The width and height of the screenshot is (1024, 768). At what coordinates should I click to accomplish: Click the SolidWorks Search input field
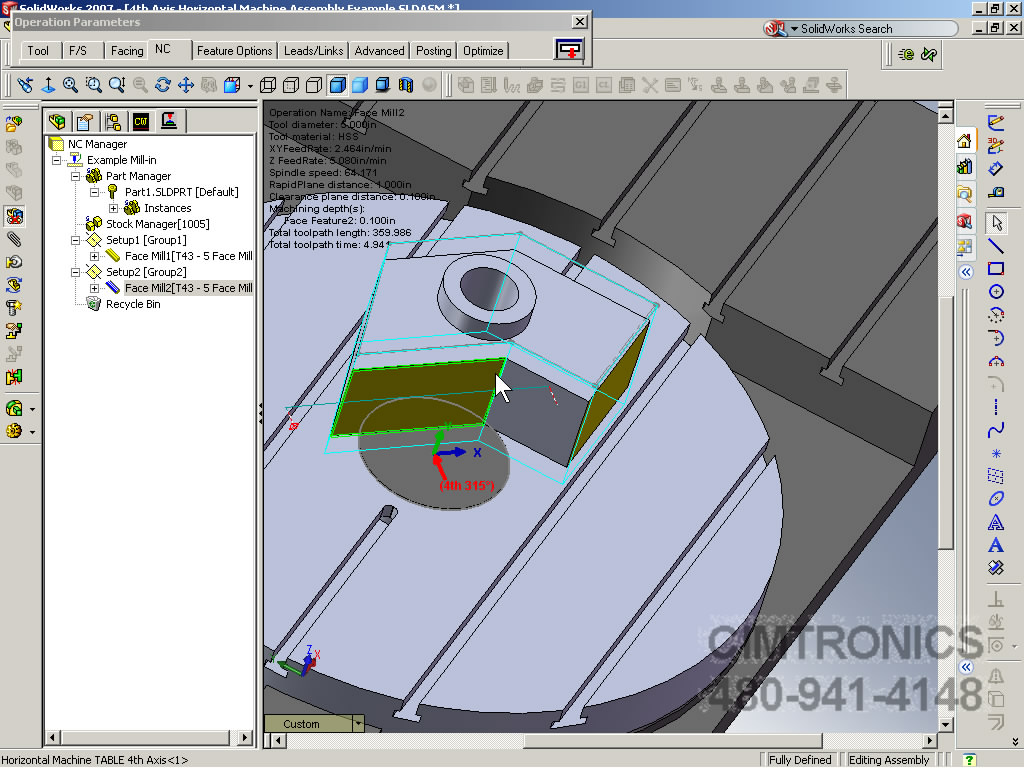(x=875, y=29)
